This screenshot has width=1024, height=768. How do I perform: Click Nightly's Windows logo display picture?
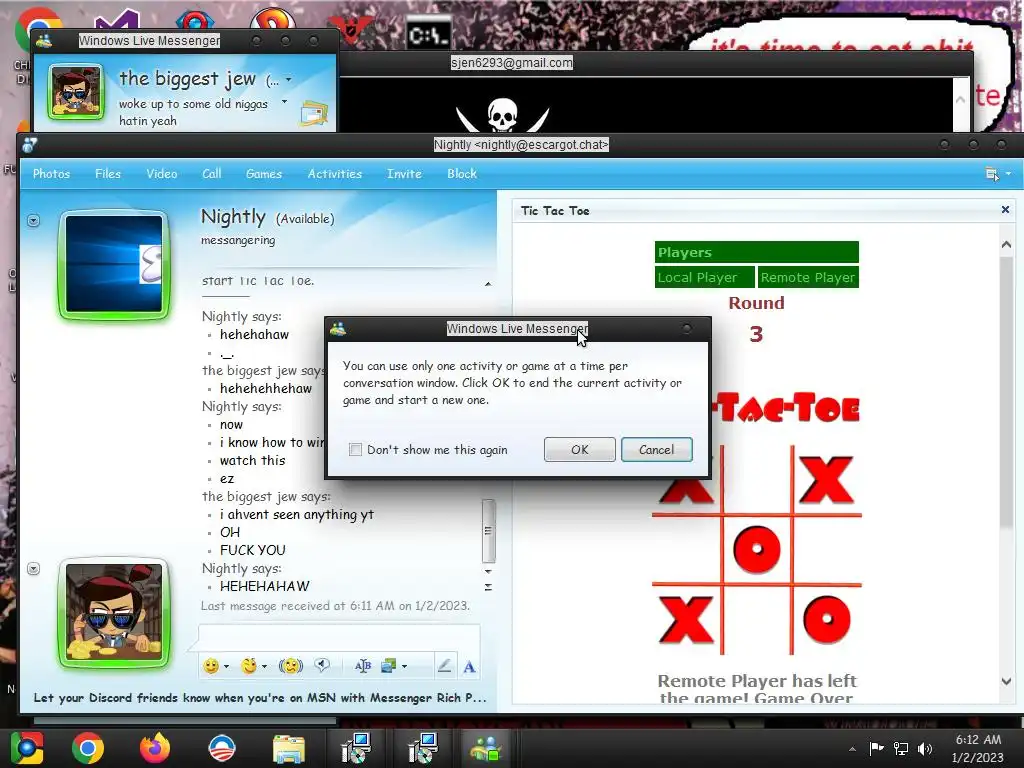[114, 264]
